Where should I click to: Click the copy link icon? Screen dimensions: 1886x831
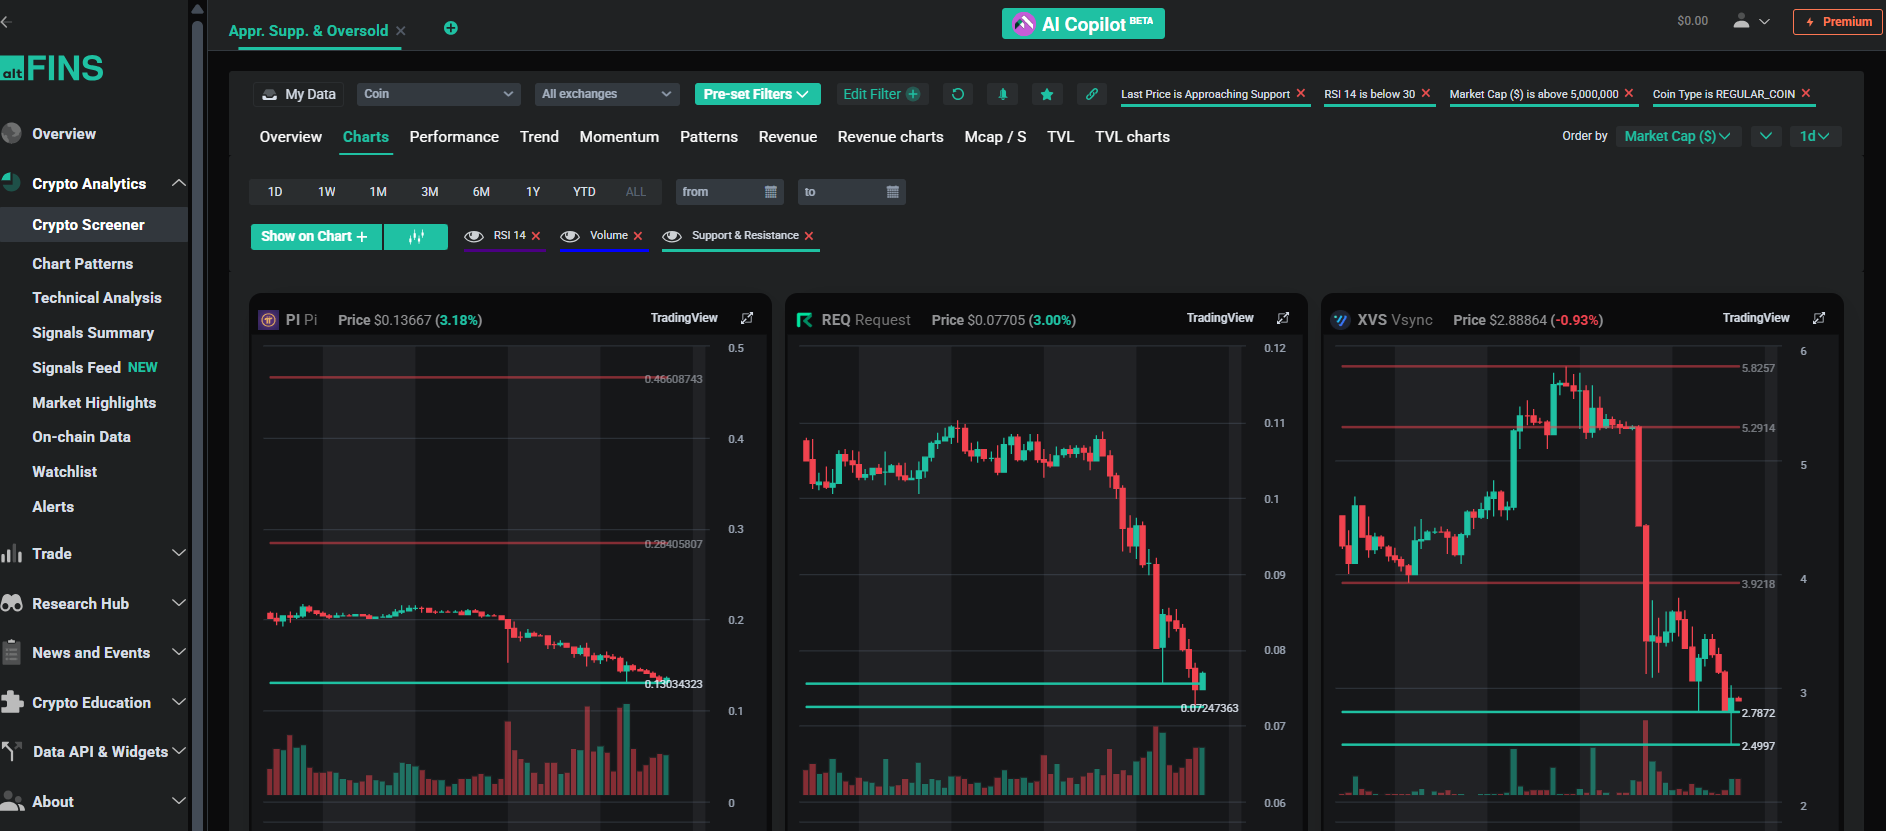1091,94
